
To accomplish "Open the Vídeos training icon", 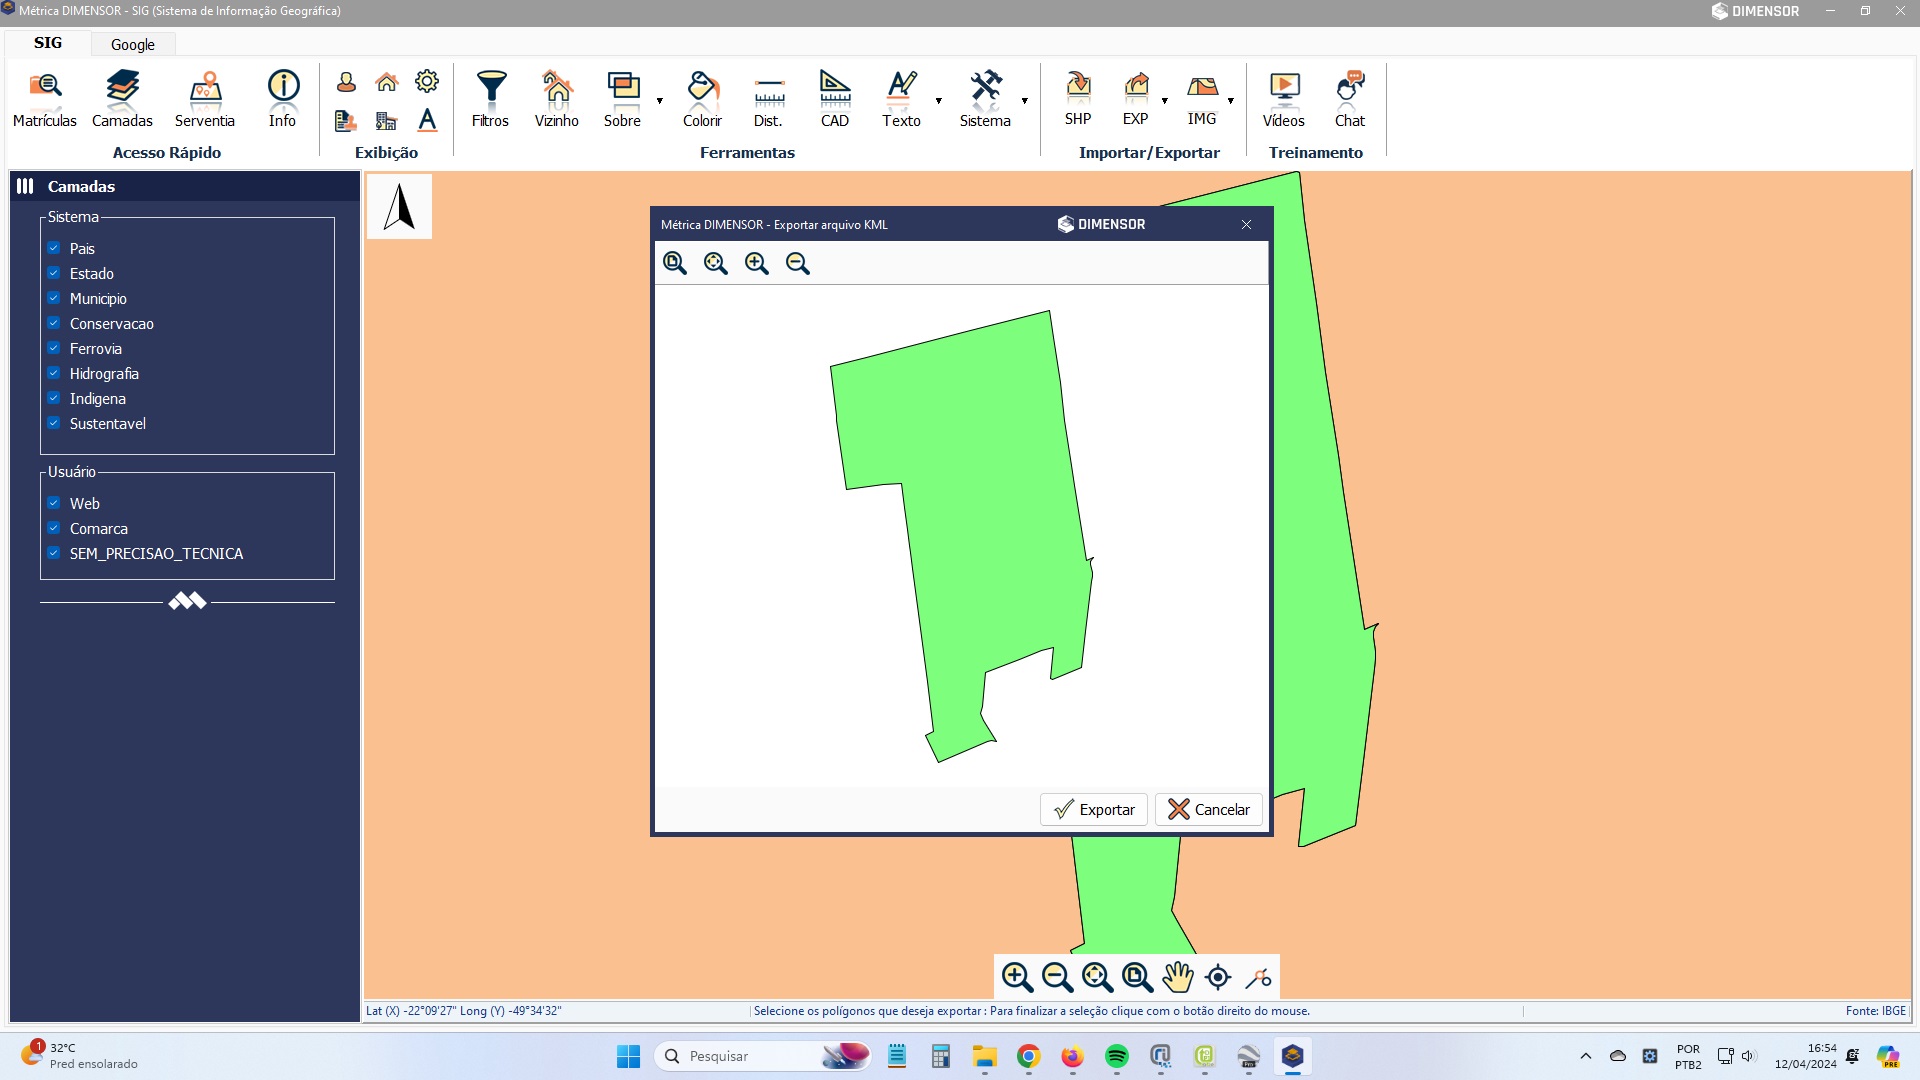I will (1284, 99).
